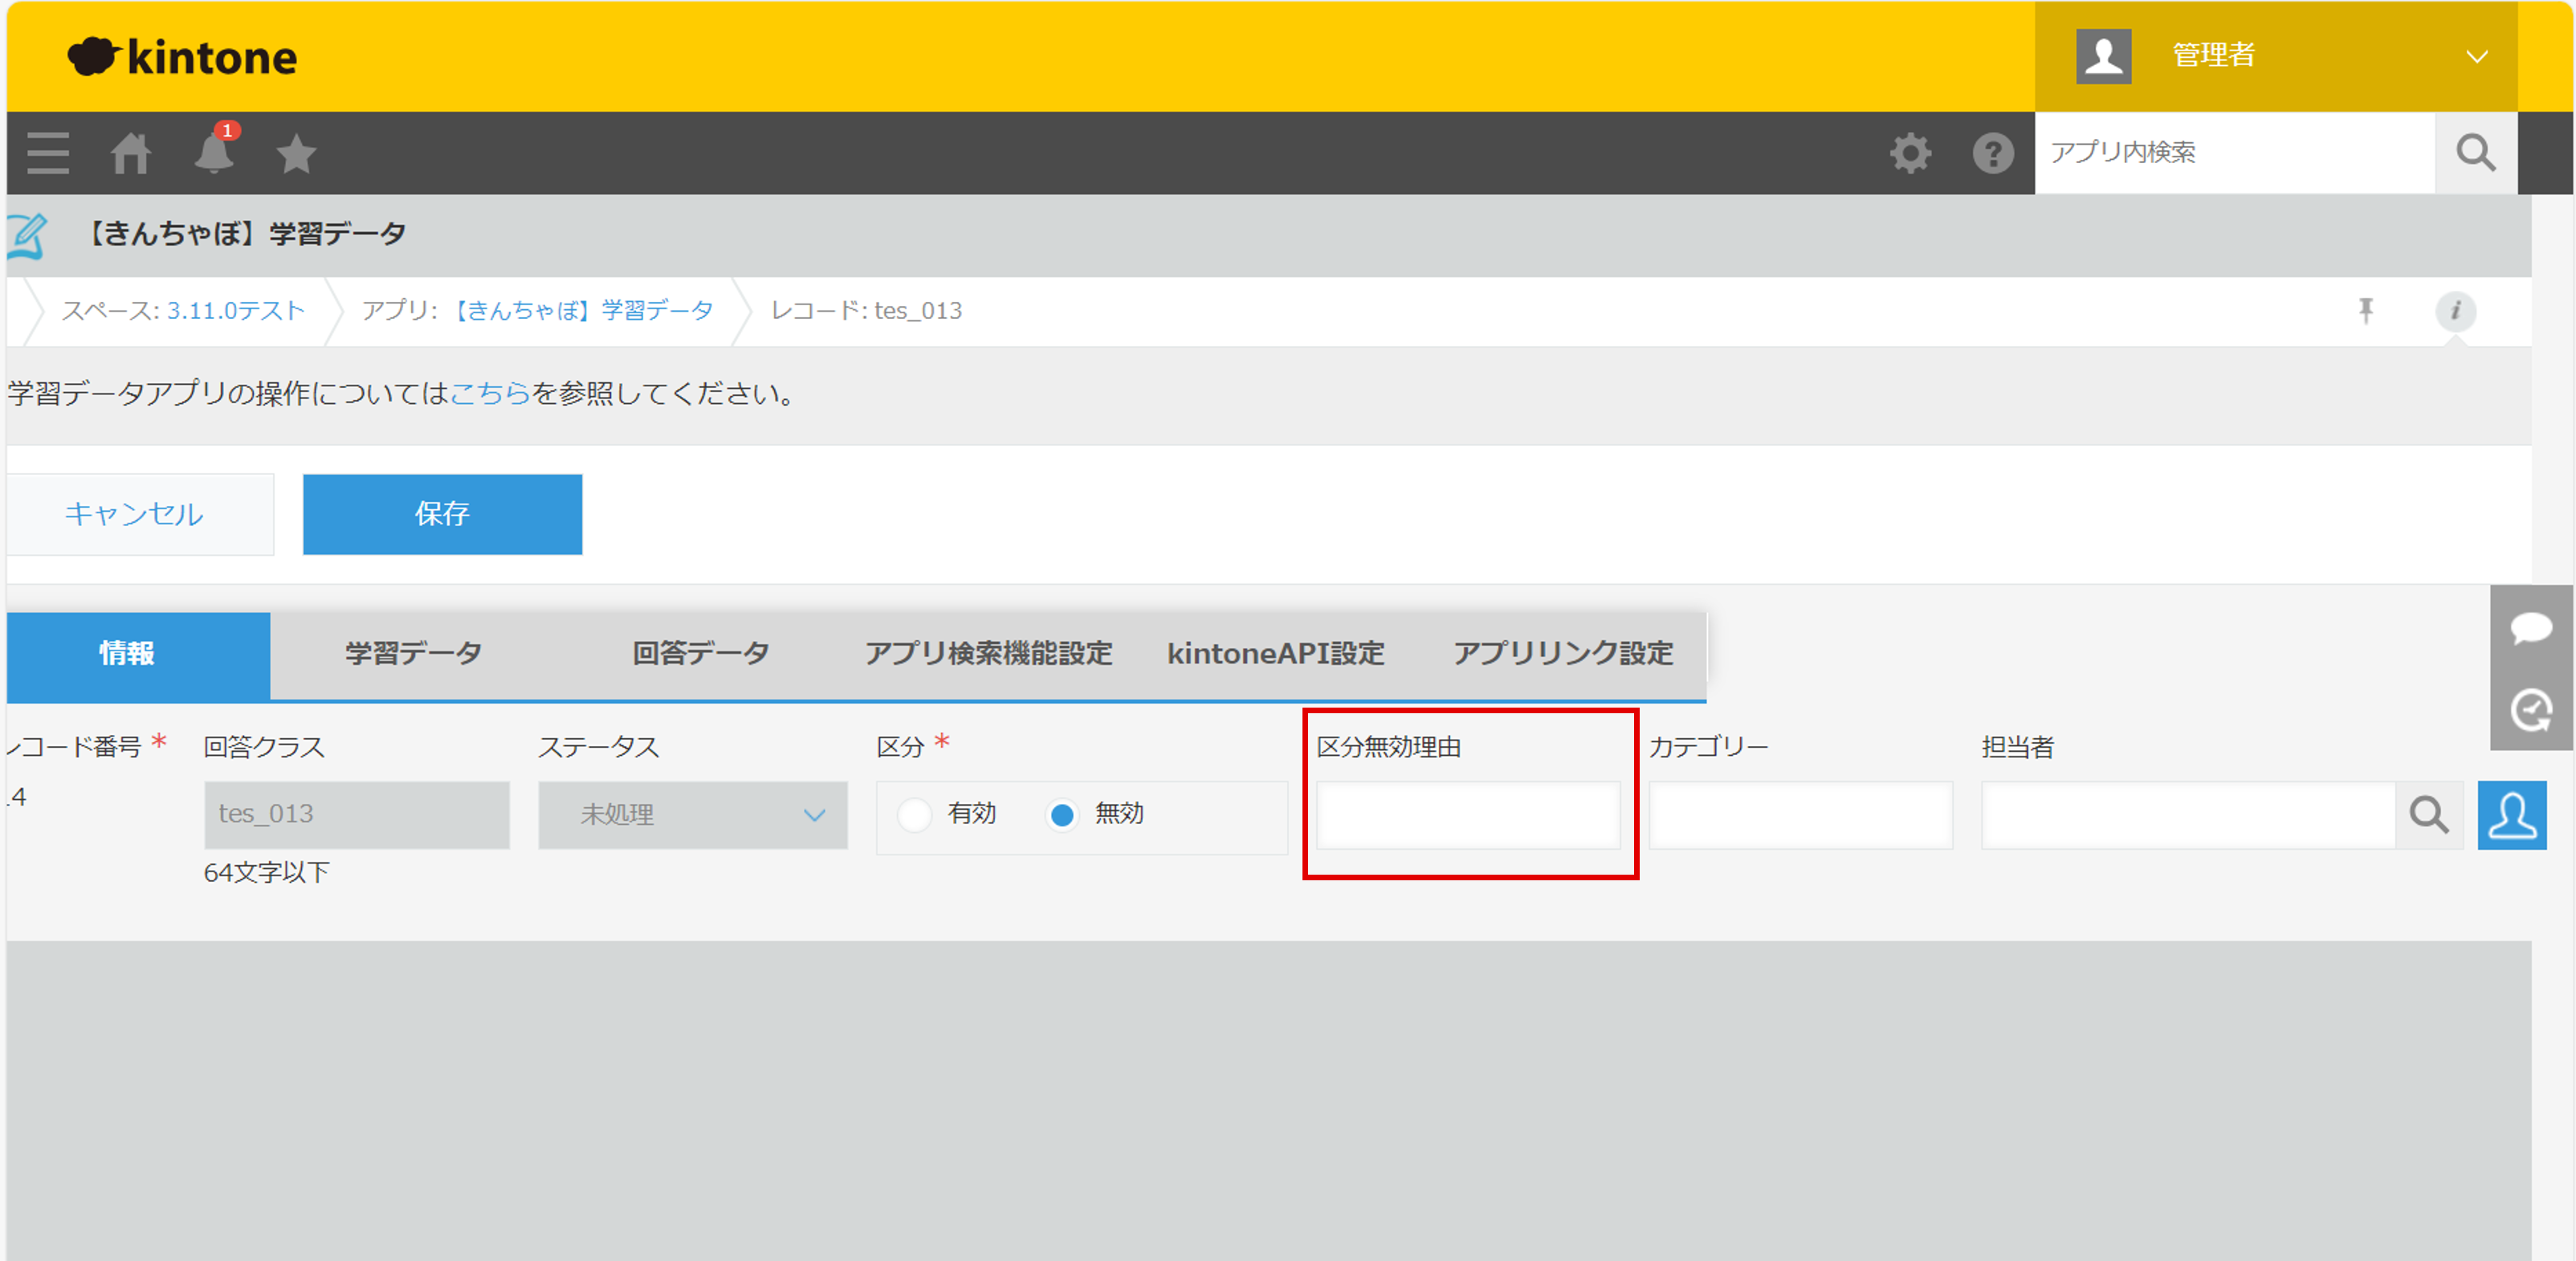Viewport: 2576px width, 1261px height.
Task: Click the app search magnifier button
Action: coord(2475,153)
